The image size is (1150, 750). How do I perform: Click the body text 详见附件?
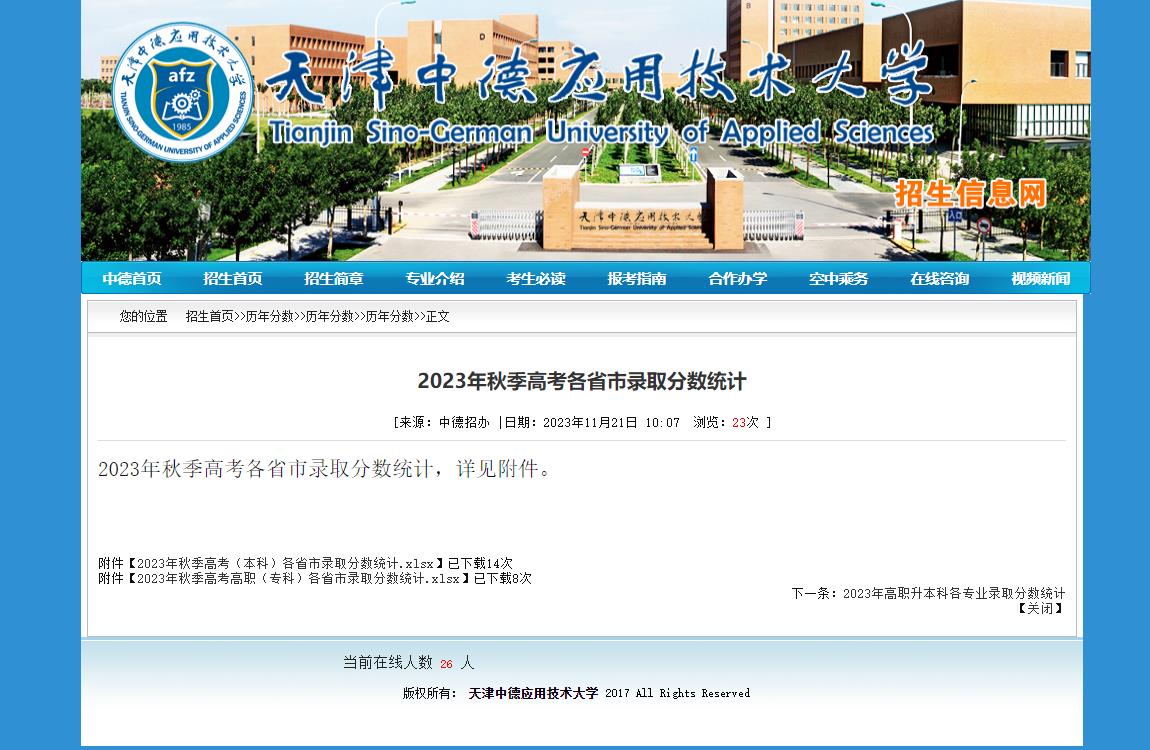[497, 468]
